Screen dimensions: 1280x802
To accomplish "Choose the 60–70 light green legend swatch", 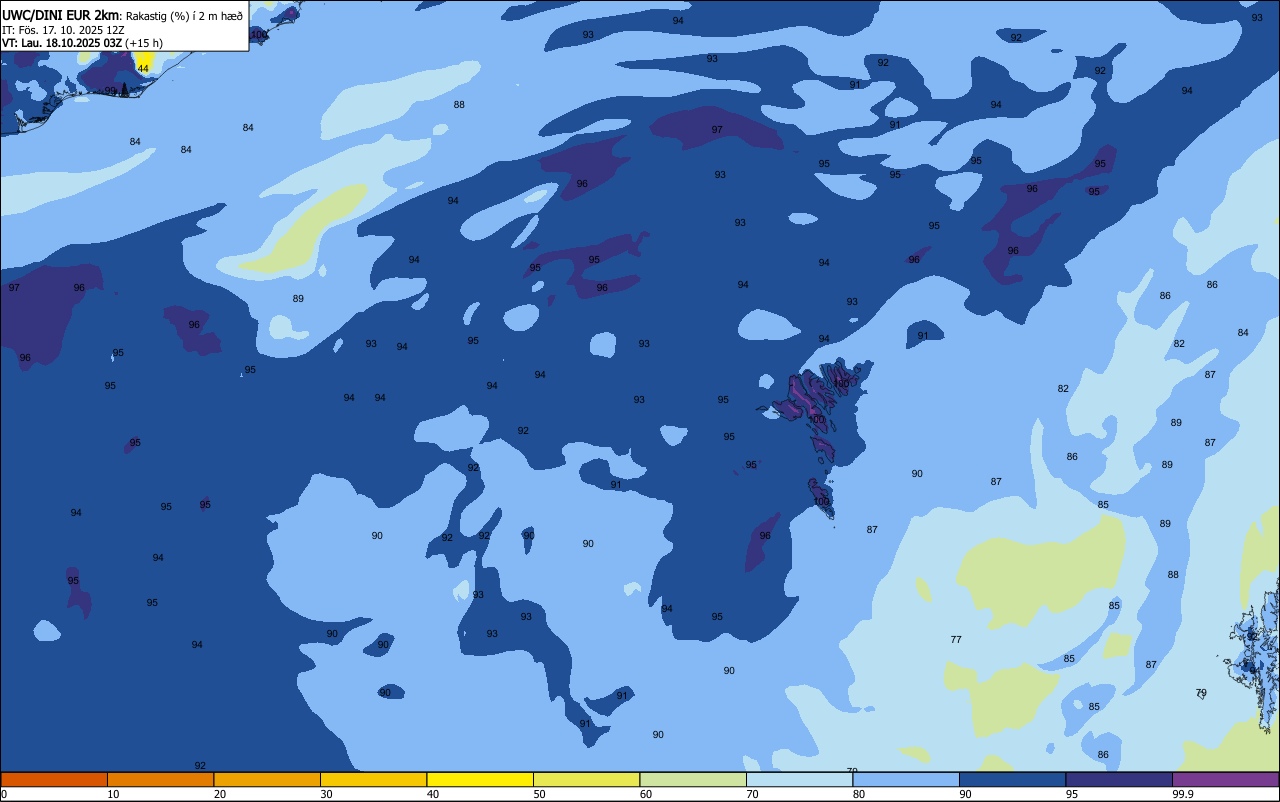I will [693, 779].
